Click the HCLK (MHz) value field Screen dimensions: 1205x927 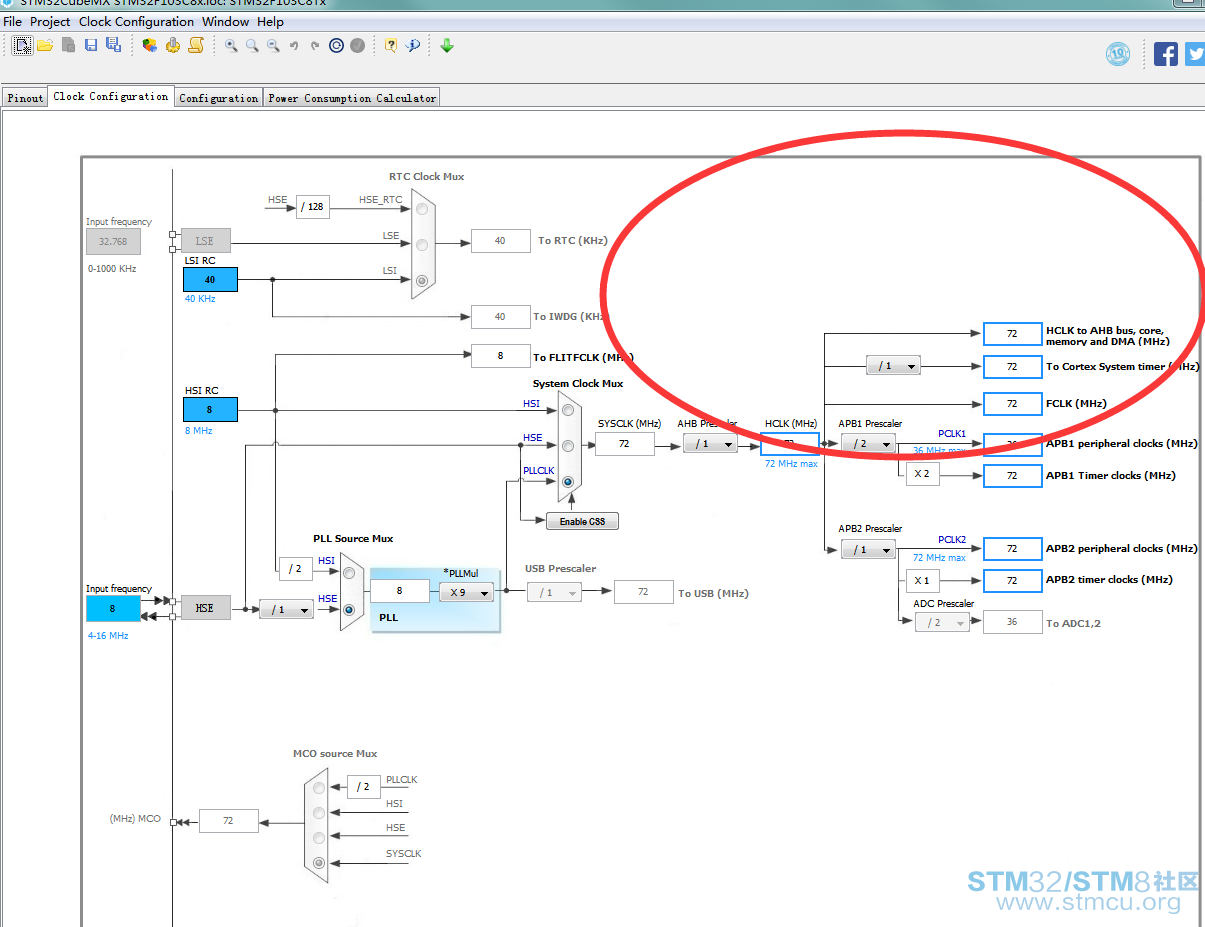[x=790, y=444]
